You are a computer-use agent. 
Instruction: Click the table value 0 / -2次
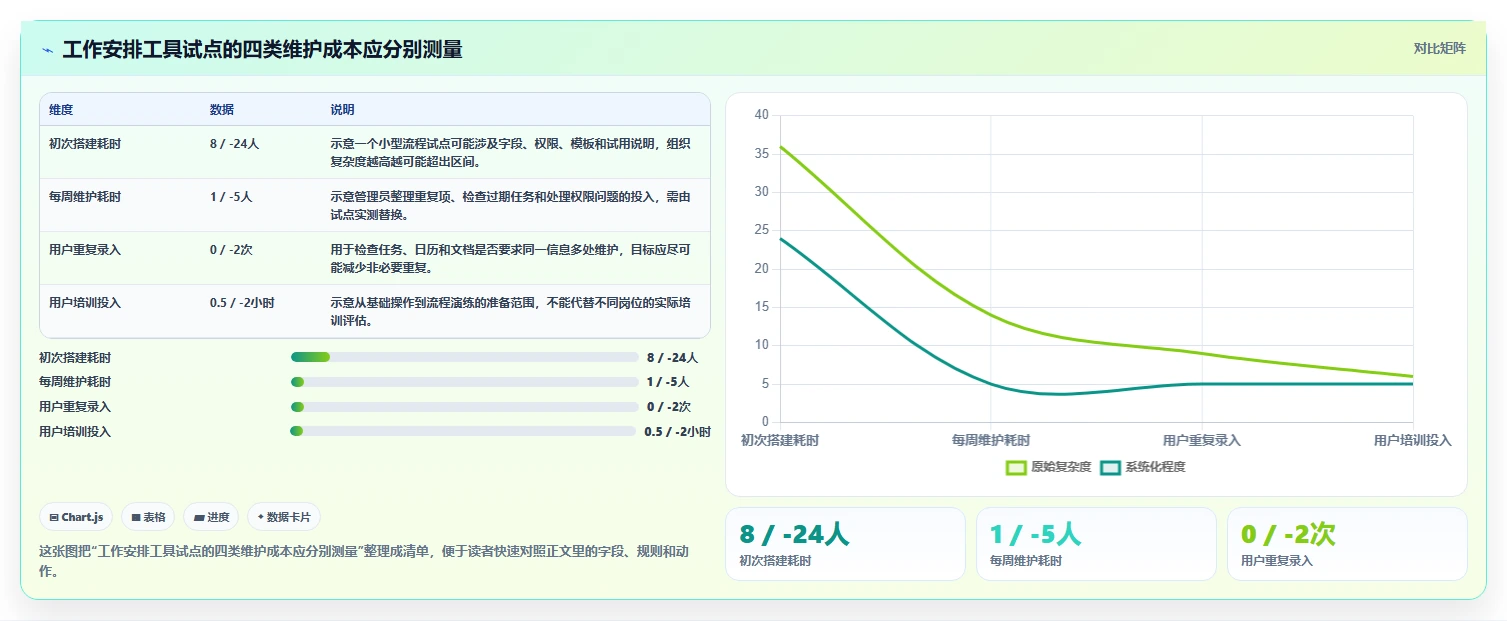point(231,250)
